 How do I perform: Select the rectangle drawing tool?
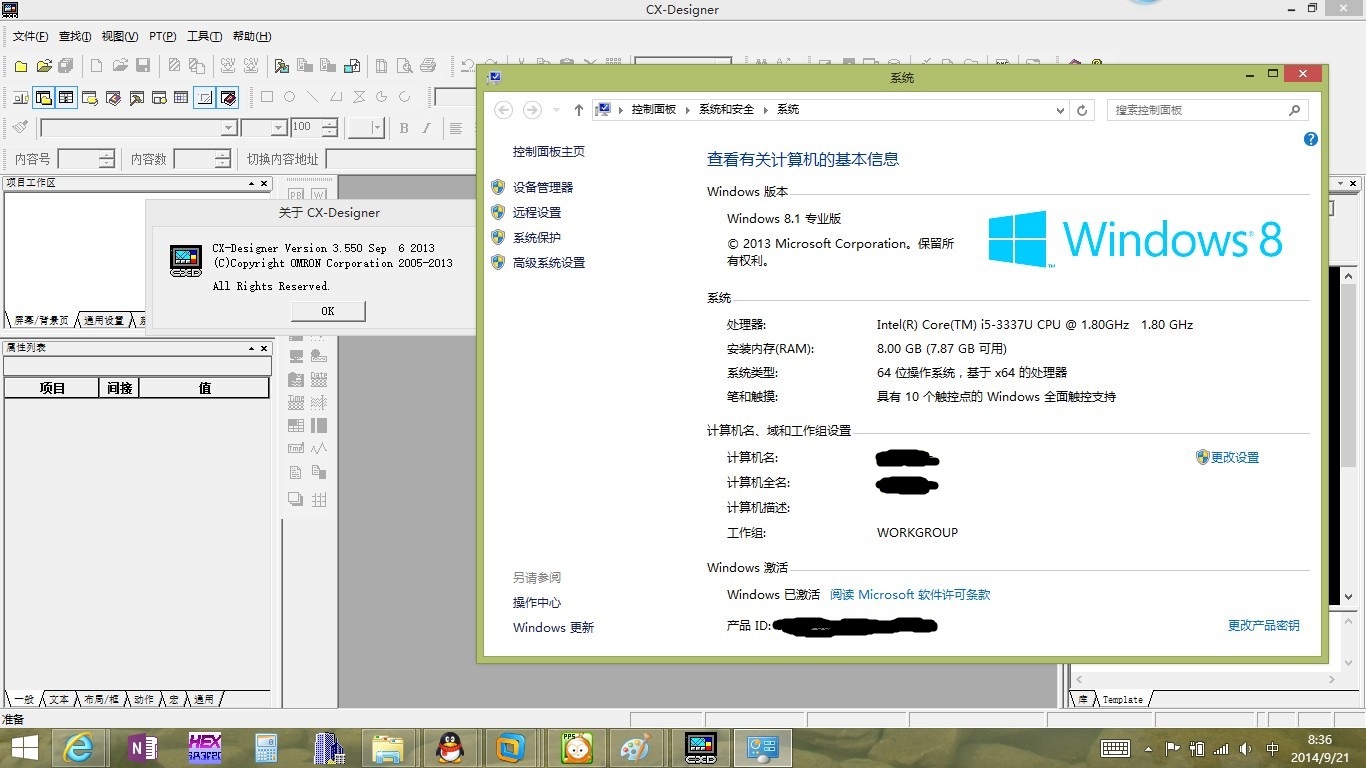267,97
